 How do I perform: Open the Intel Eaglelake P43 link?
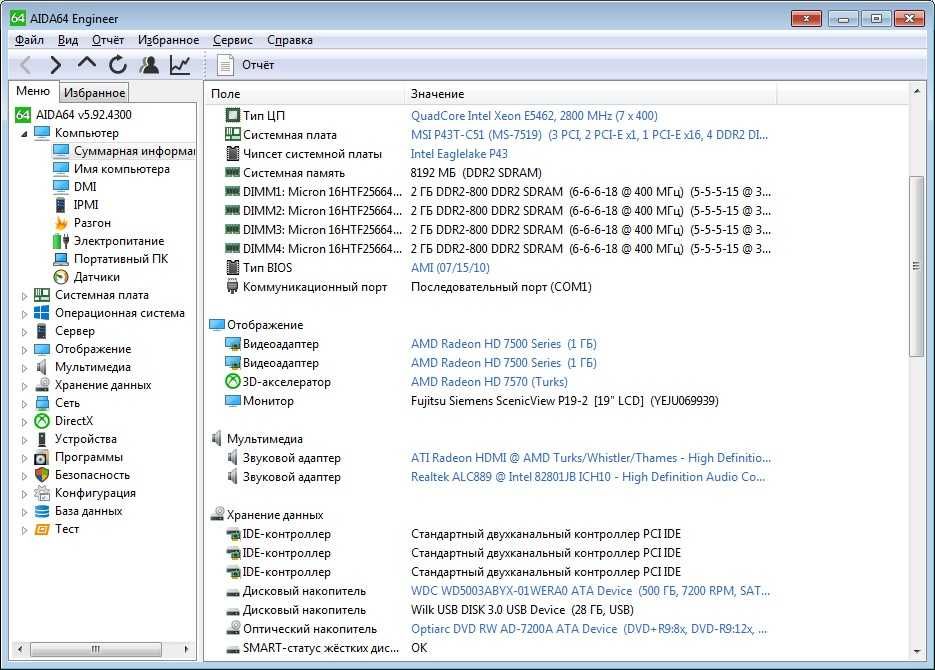click(459, 154)
